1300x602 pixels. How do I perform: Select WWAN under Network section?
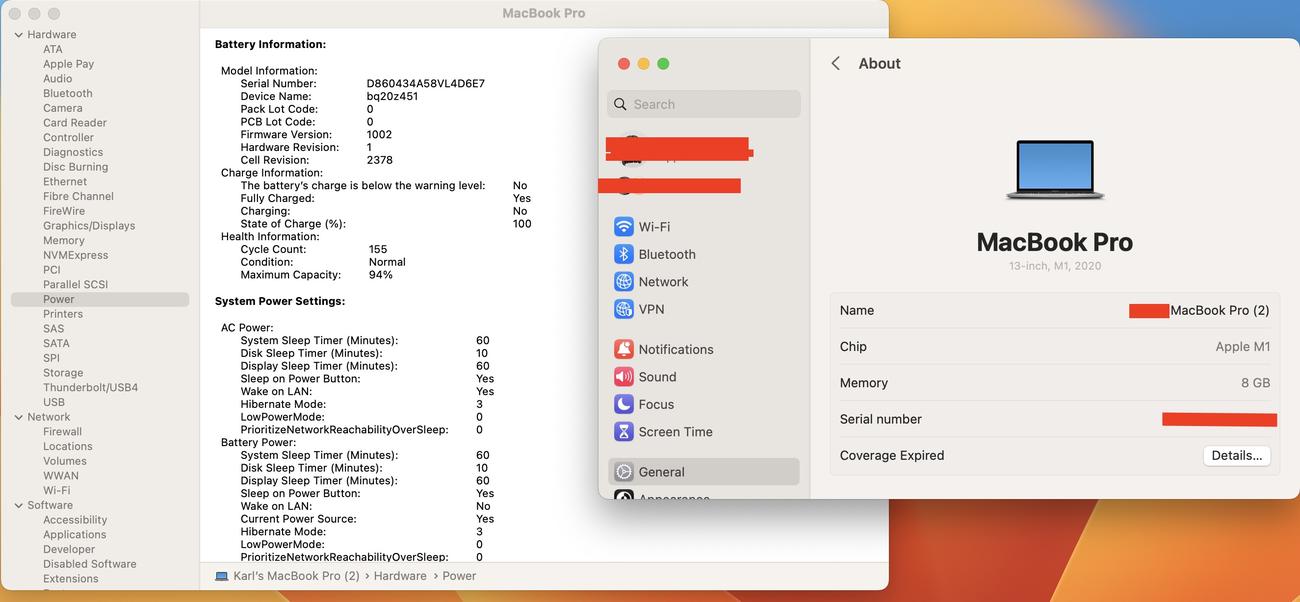(61, 476)
